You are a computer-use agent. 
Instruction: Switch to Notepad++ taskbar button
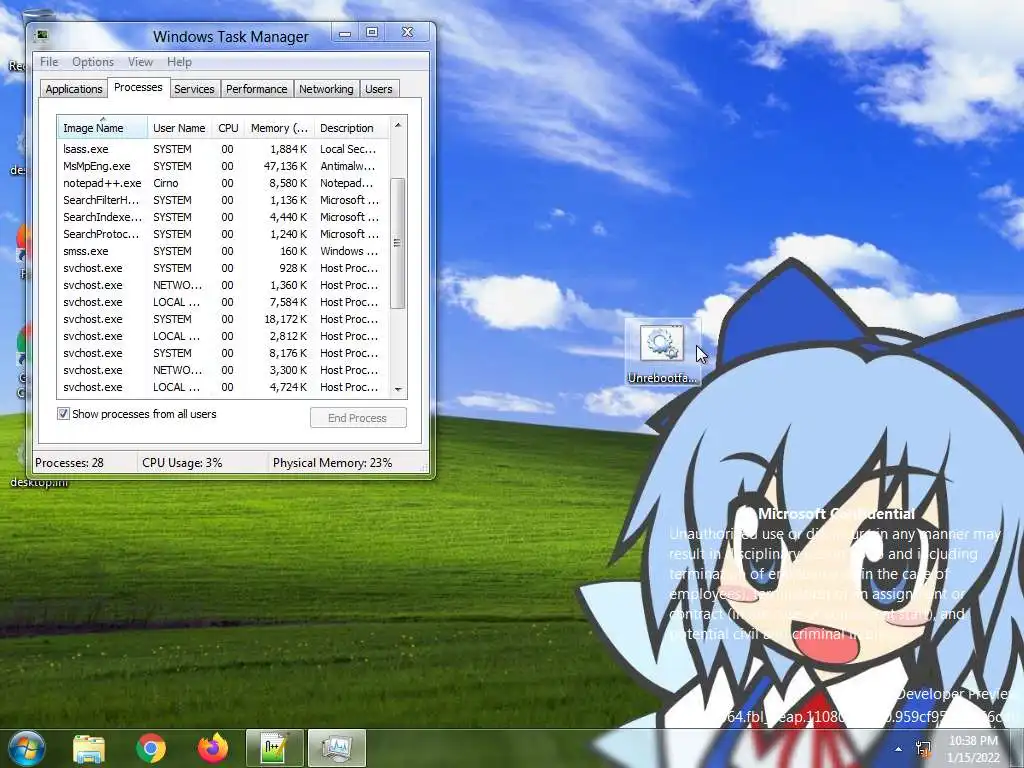274,748
